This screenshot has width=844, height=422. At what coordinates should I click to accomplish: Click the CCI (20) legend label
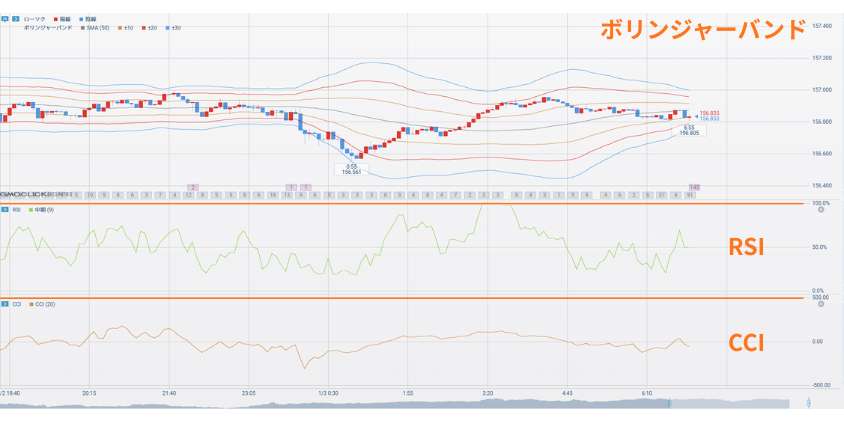click(x=45, y=303)
